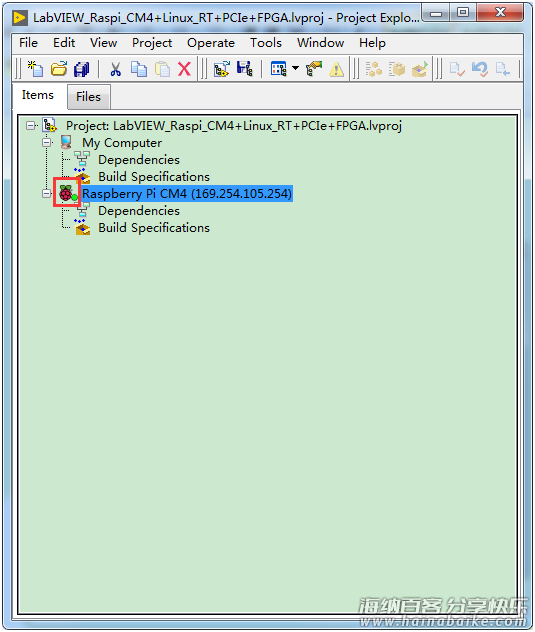Image resolution: width=535 pixels, height=632 pixels.
Task: Open dropdown arrow beside filter view icon
Action: click(296, 68)
